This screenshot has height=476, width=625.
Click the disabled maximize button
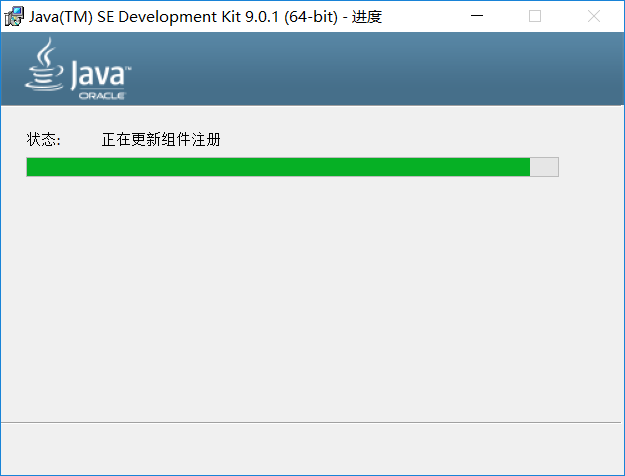(x=535, y=16)
